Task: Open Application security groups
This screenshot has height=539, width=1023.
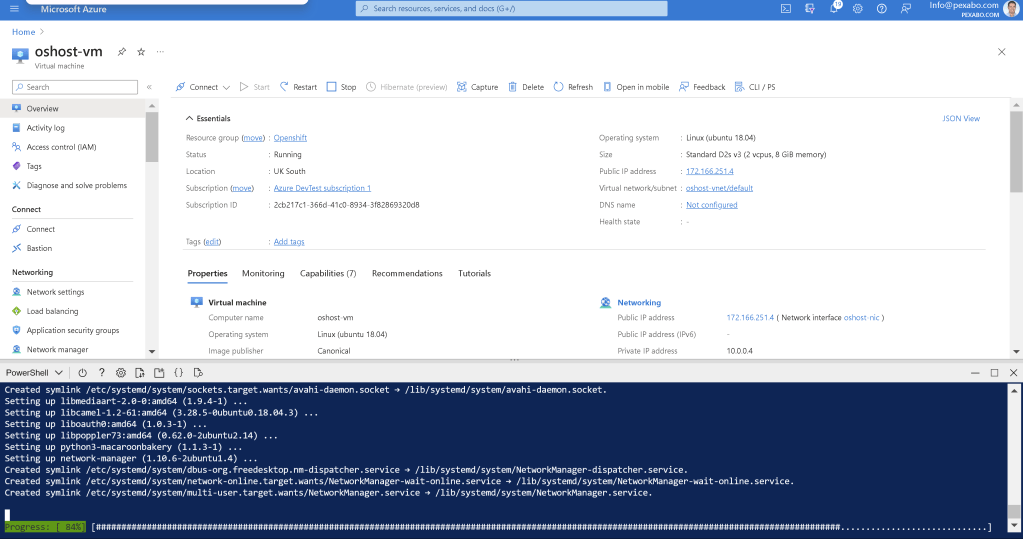Action: pyautogui.click(x=72, y=330)
